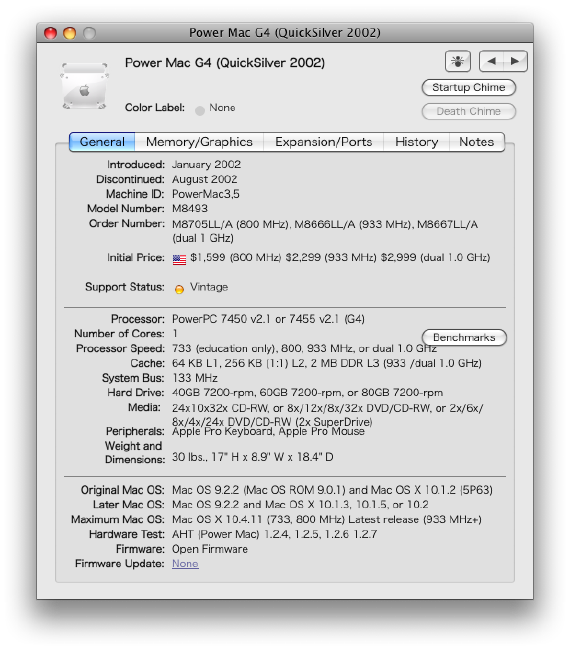570x650 pixels.
Task: Switch to the Memory/Graphics tab
Action: pyautogui.click(x=199, y=142)
